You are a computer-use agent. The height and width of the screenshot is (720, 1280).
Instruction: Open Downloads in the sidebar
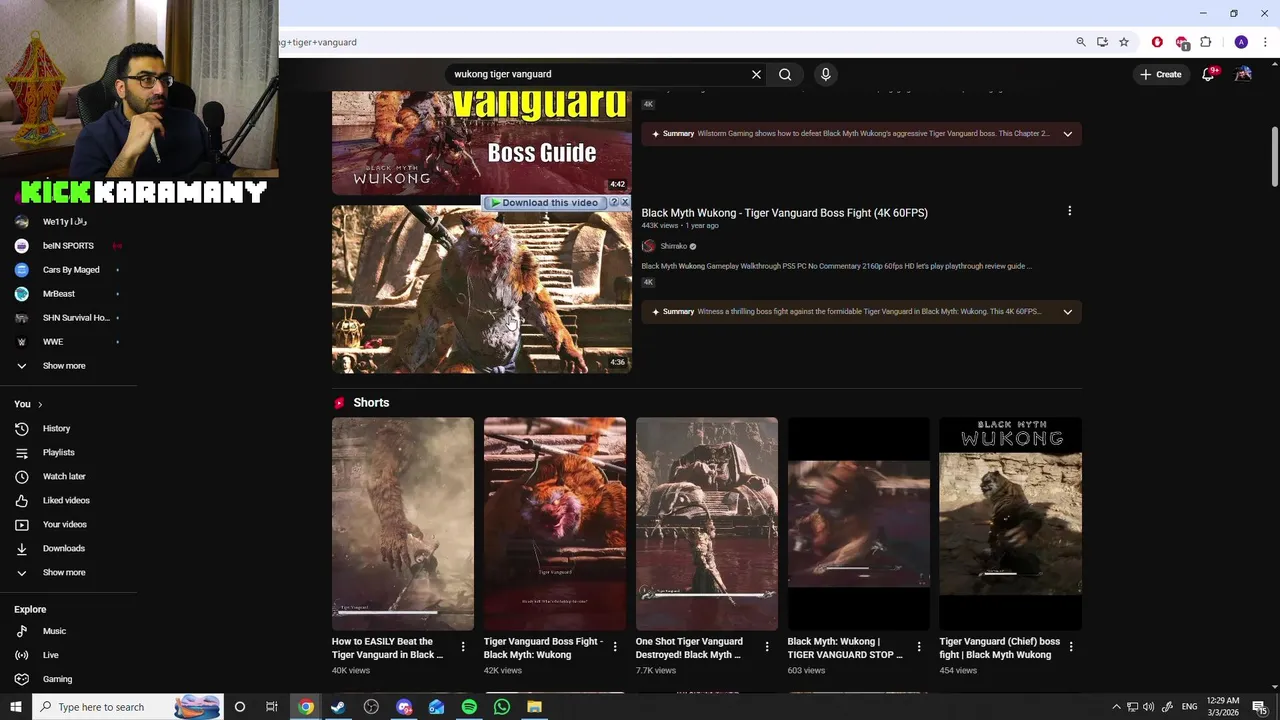63,549
